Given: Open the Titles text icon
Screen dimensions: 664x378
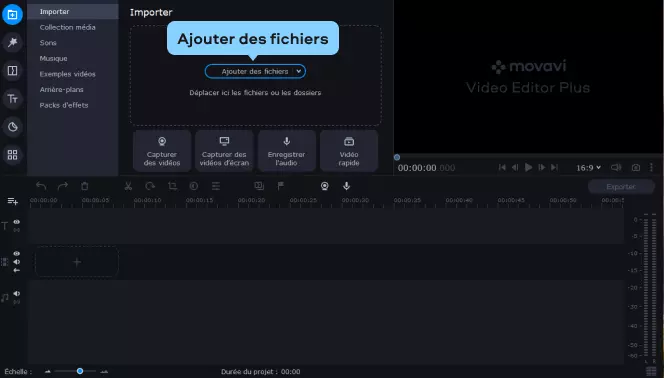Looking at the screenshot, I should coord(12,99).
